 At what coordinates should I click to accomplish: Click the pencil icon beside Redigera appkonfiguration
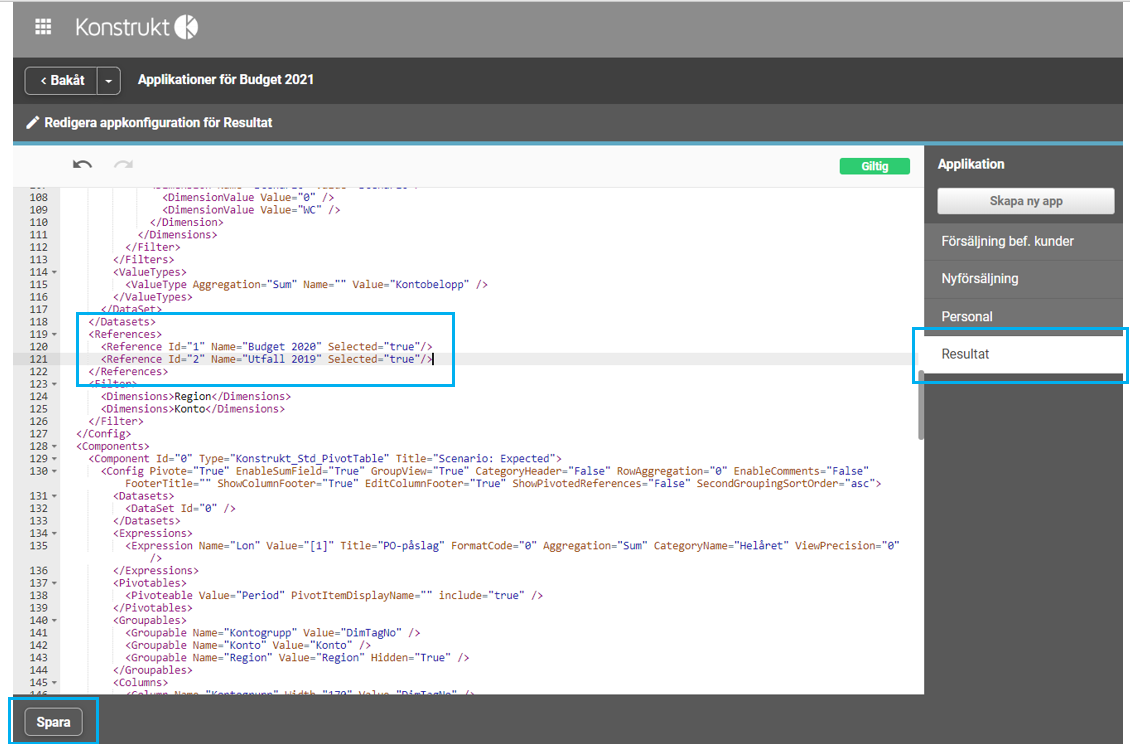pyautogui.click(x=31, y=123)
